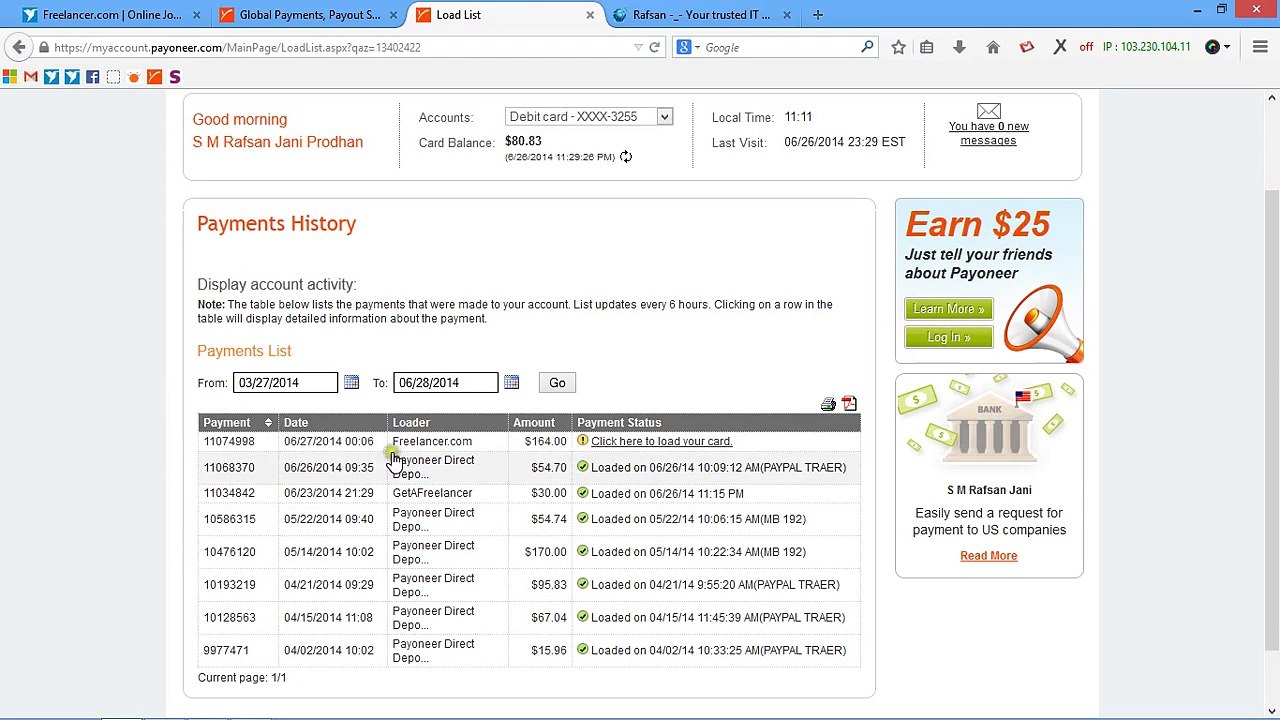Open the new messages link
This screenshot has height=720, width=1280.
tap(988, 133)
